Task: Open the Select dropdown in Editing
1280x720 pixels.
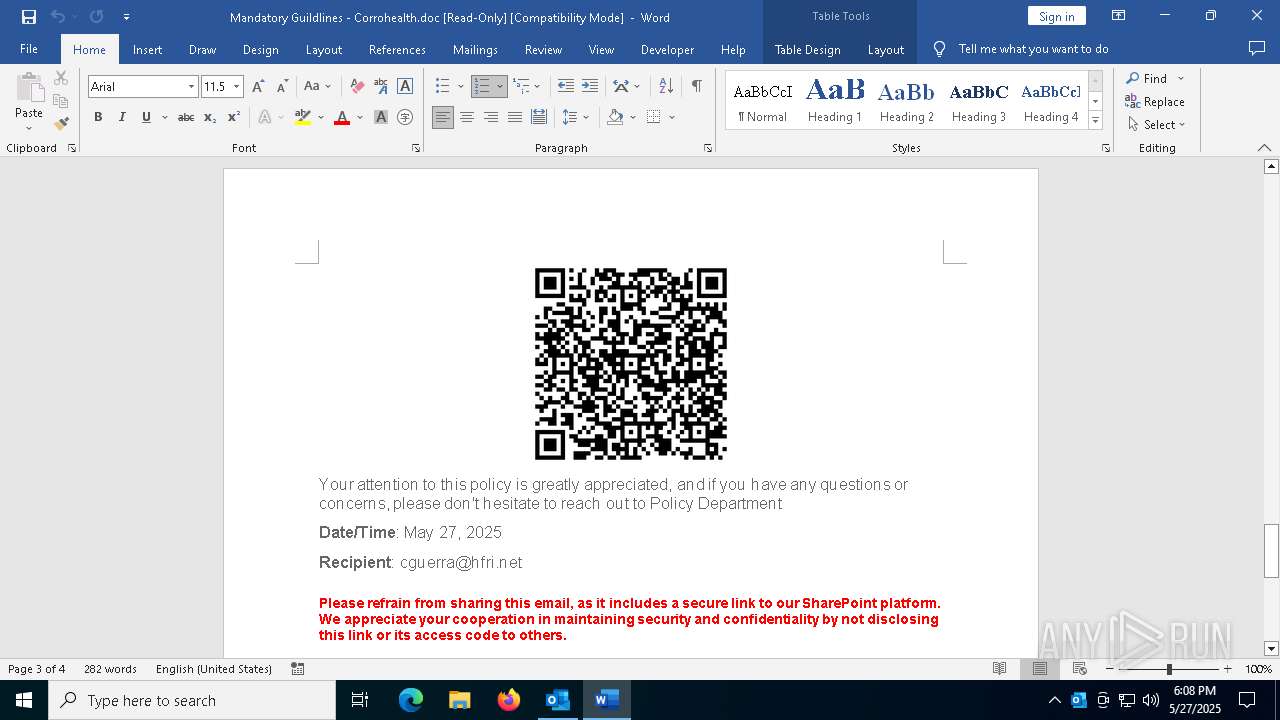Action: (x=1156, y=125)
